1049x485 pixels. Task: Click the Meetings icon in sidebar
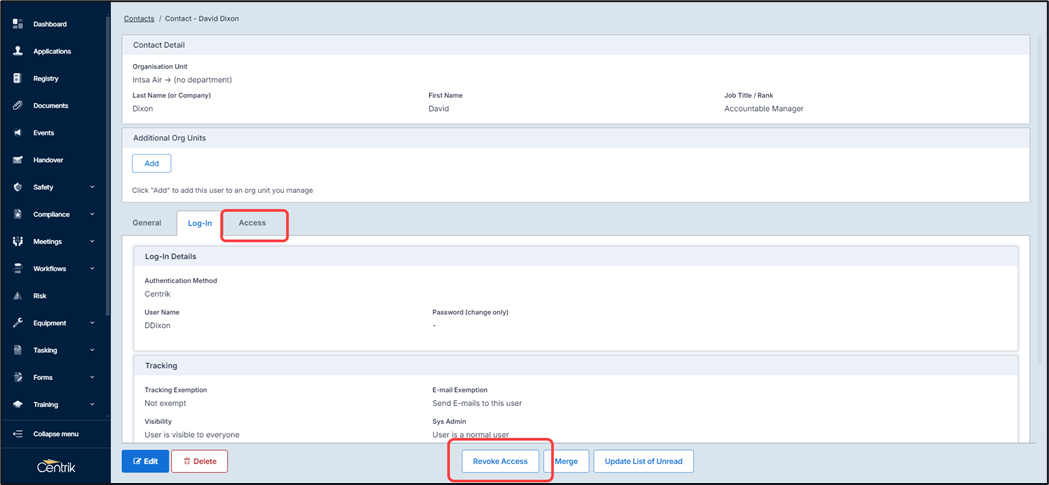pos(18,241)
